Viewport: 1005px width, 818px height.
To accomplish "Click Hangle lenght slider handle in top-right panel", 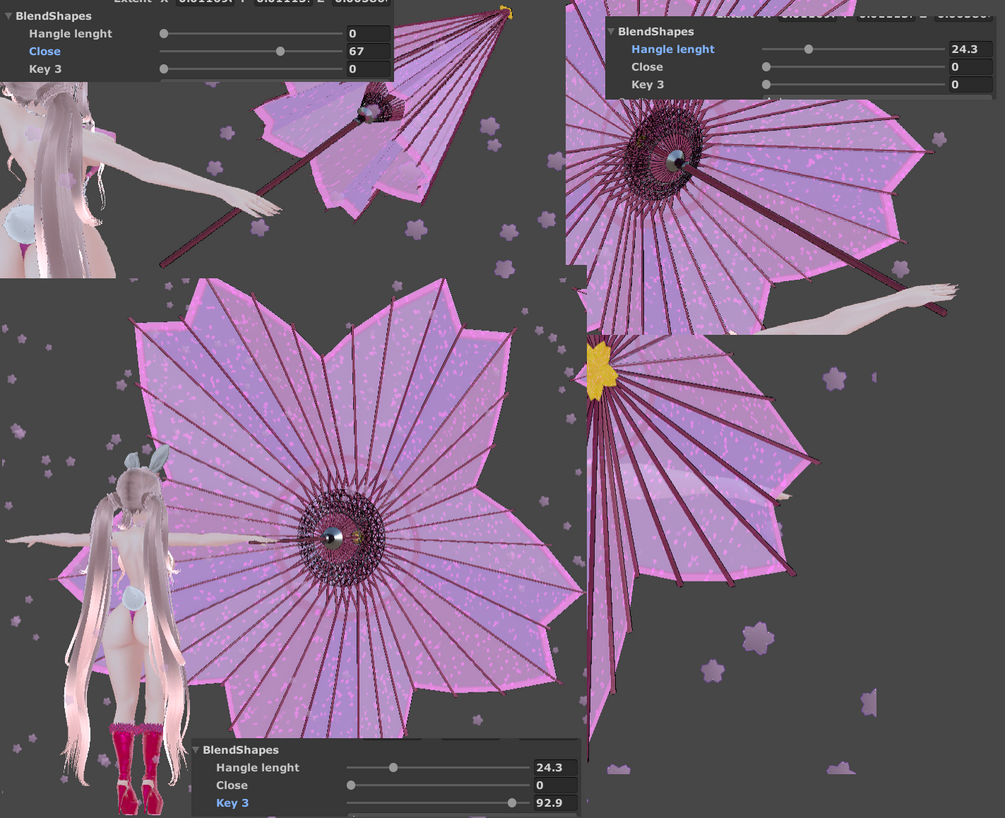I will pyautogui.click(x=808, y=49).
